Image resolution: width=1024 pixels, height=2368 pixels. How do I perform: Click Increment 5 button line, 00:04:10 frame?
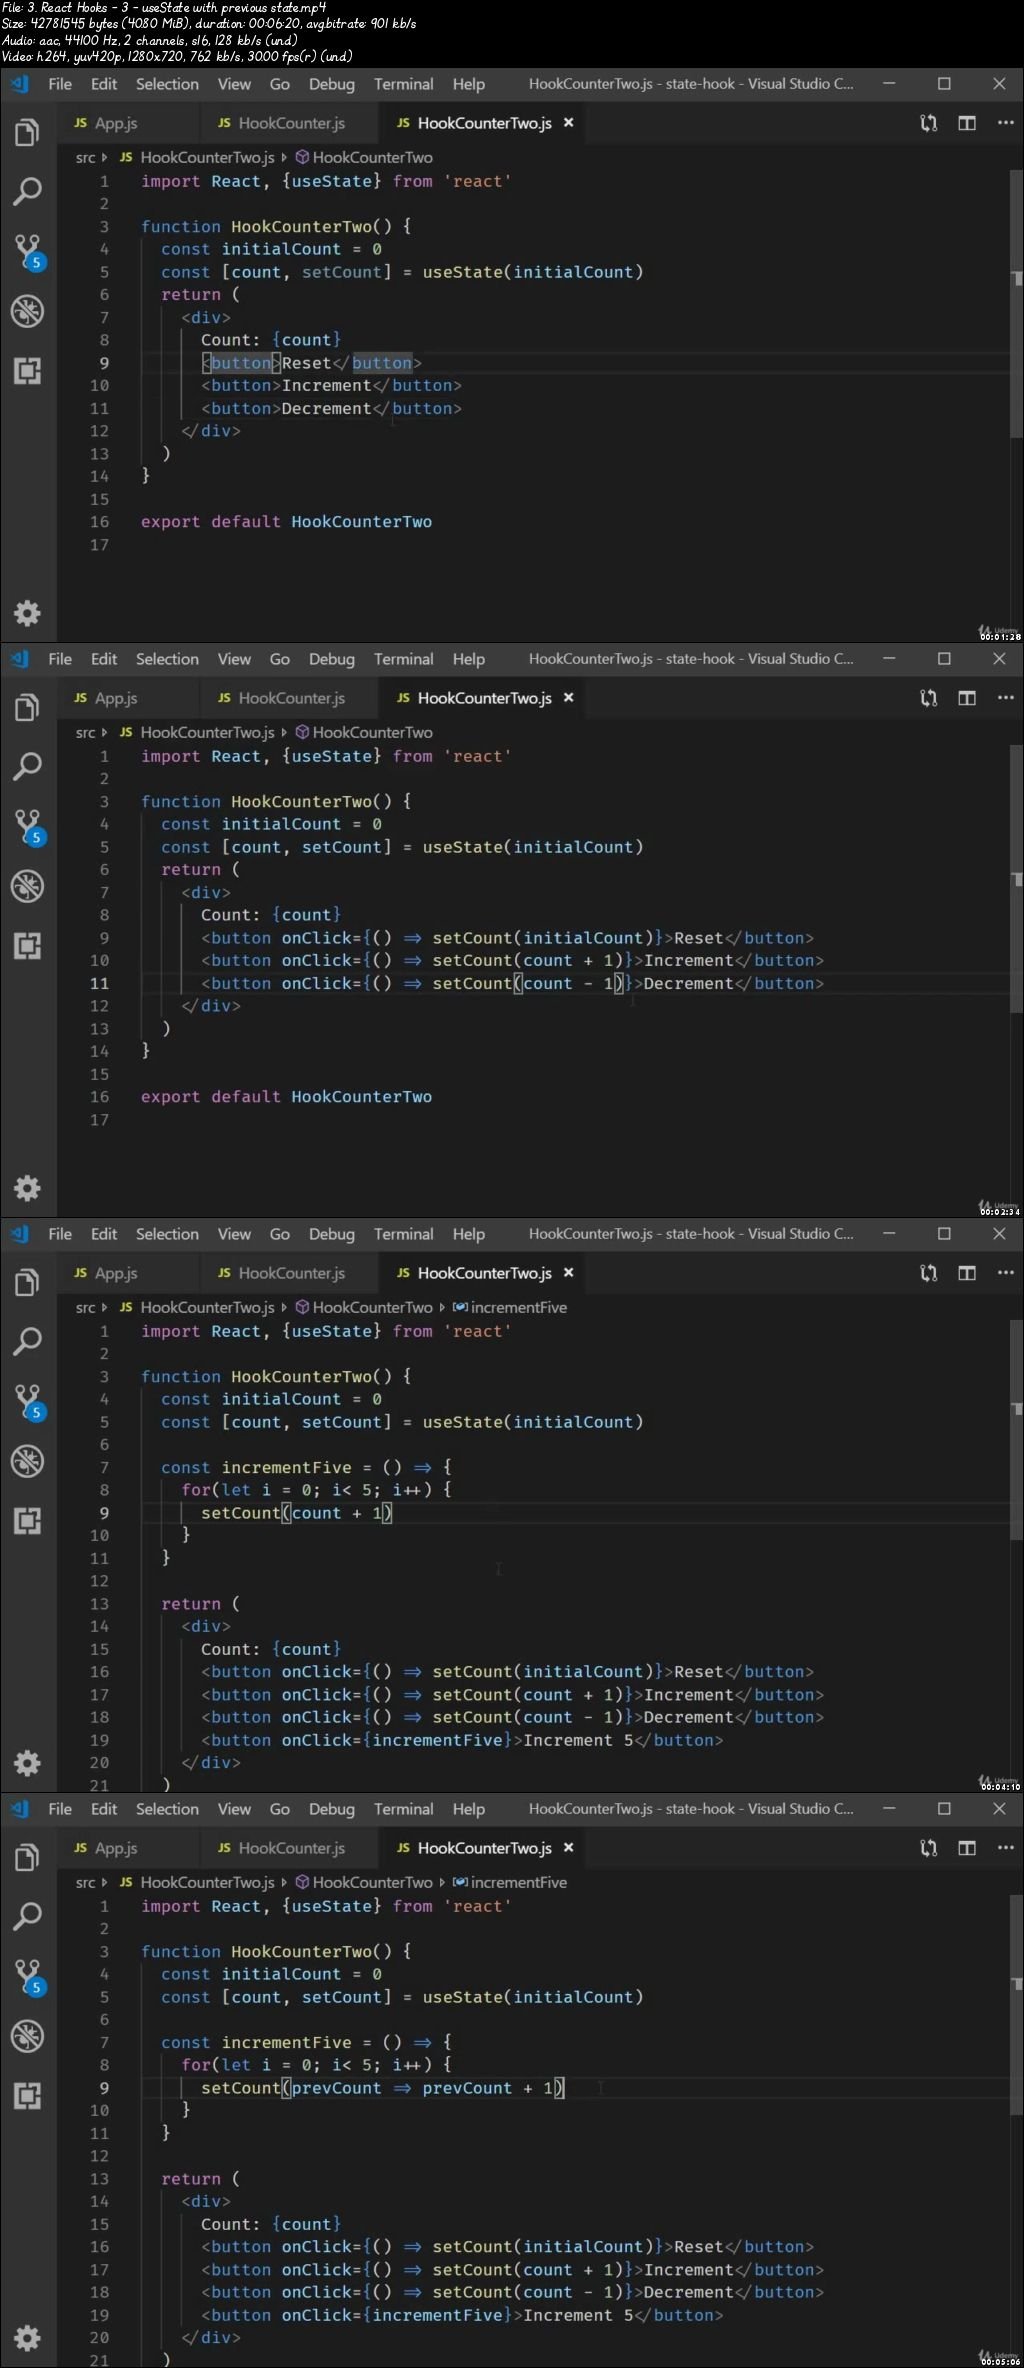click(462, 1740)
